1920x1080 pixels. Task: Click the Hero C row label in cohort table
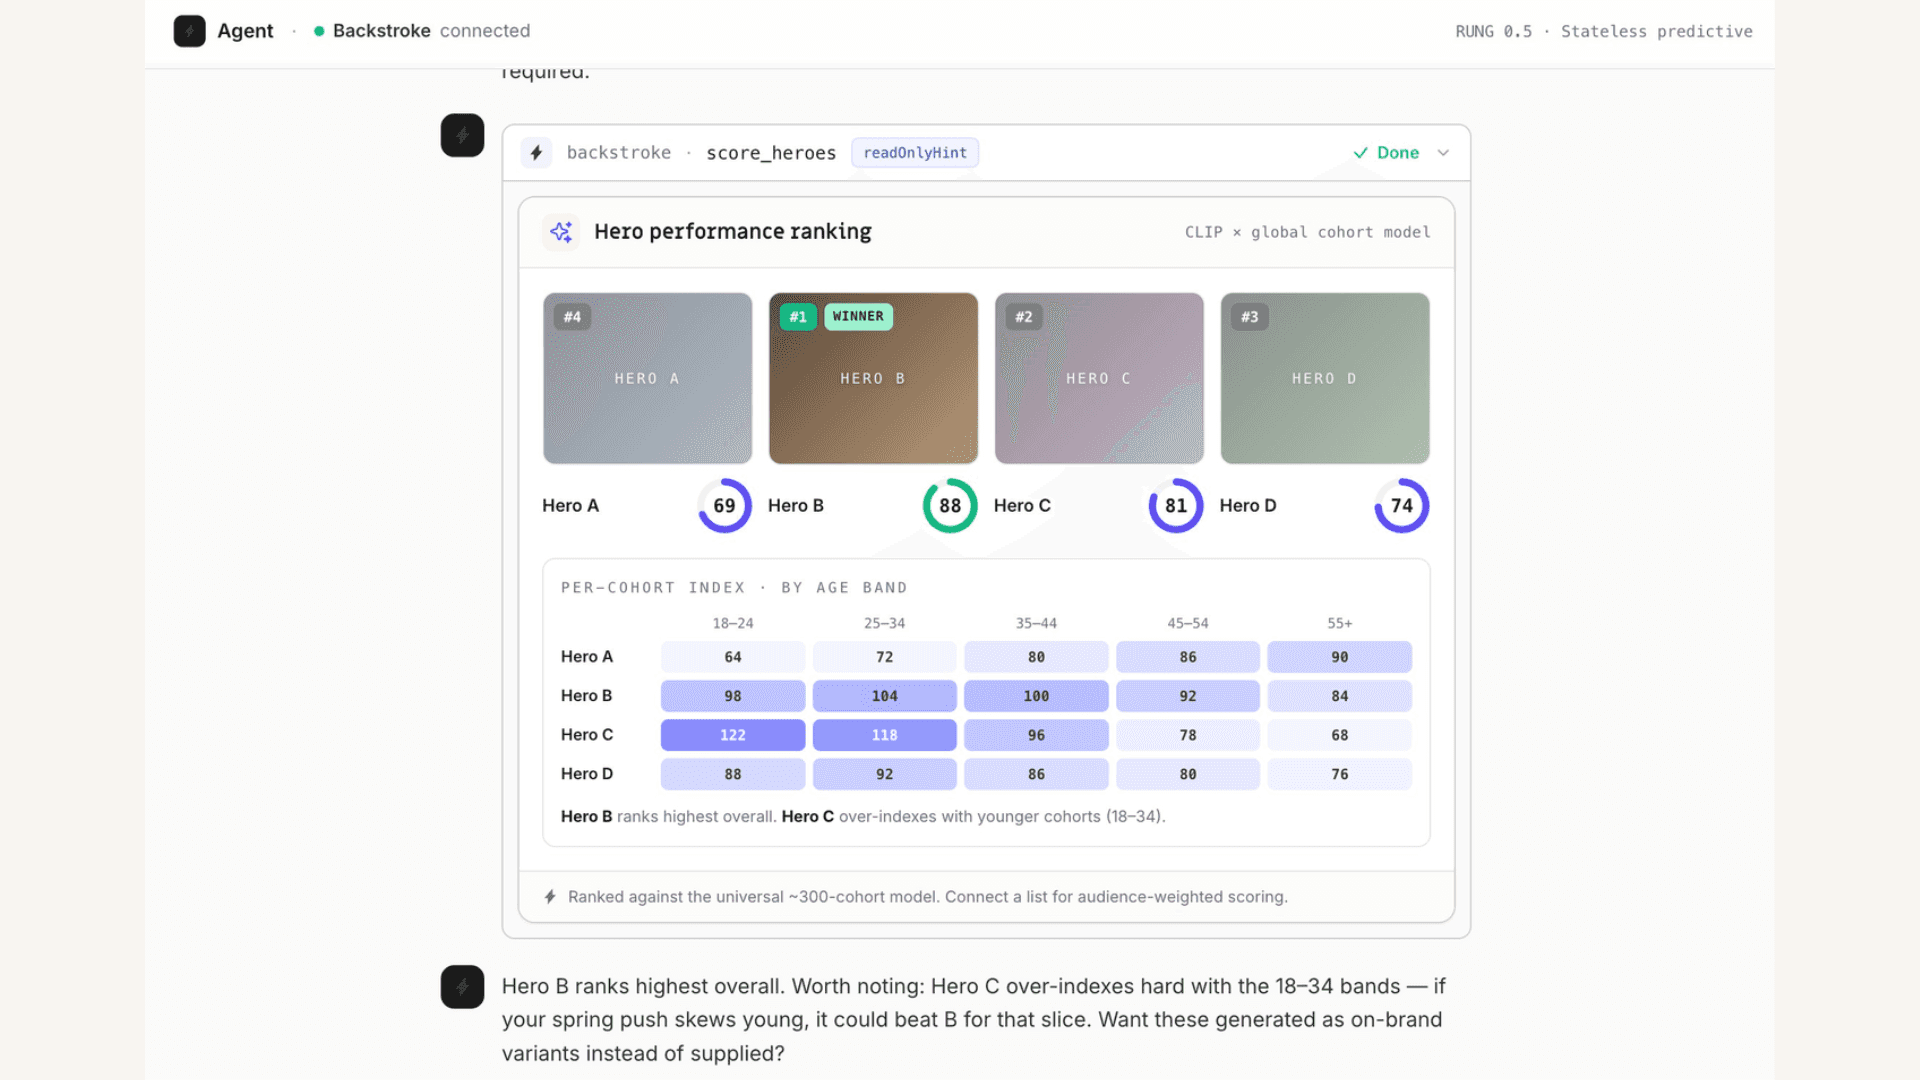(x=587, y=735)
